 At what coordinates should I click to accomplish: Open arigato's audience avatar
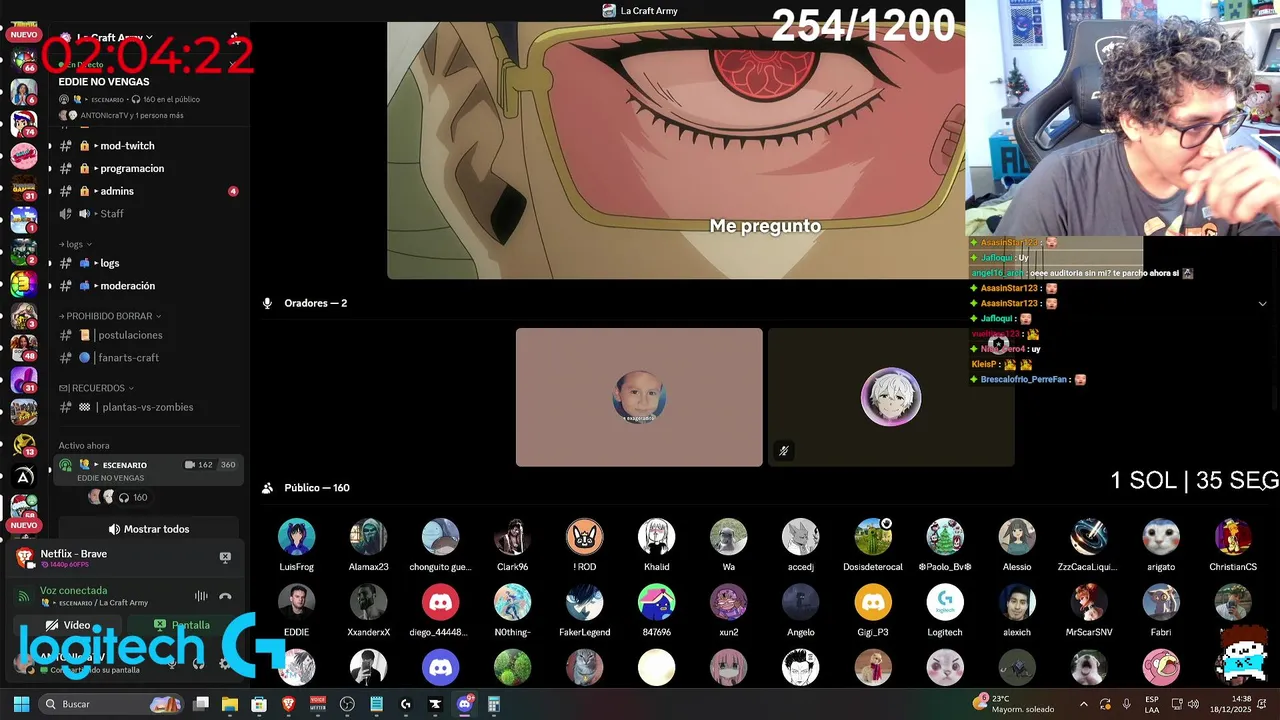[1161, 537]
